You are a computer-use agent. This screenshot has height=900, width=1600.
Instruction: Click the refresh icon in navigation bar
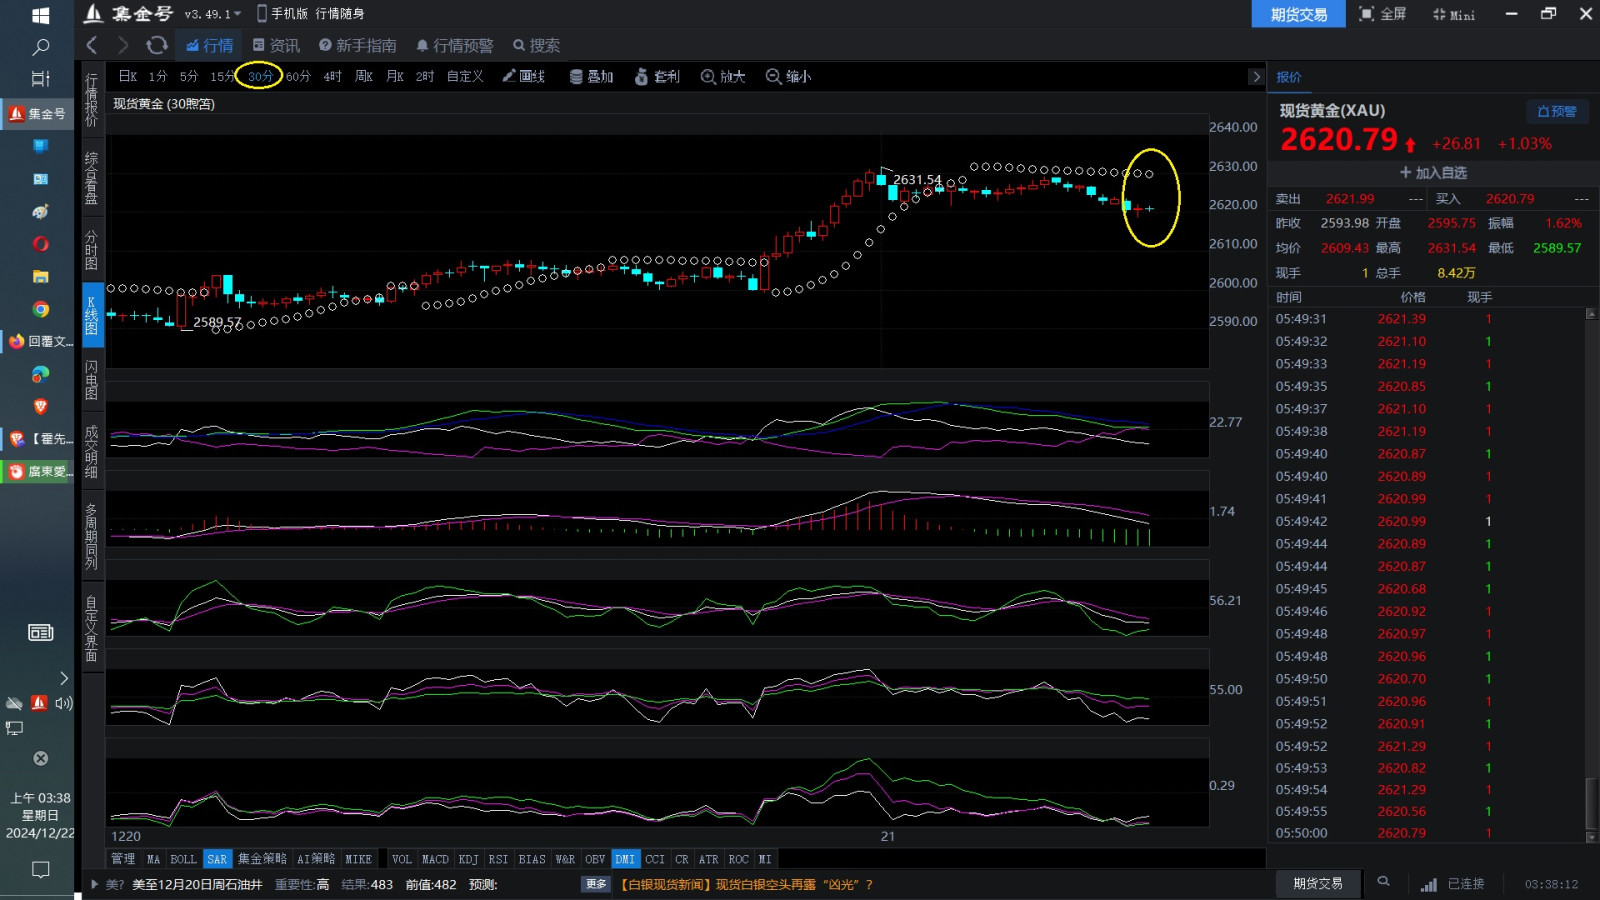157,45
